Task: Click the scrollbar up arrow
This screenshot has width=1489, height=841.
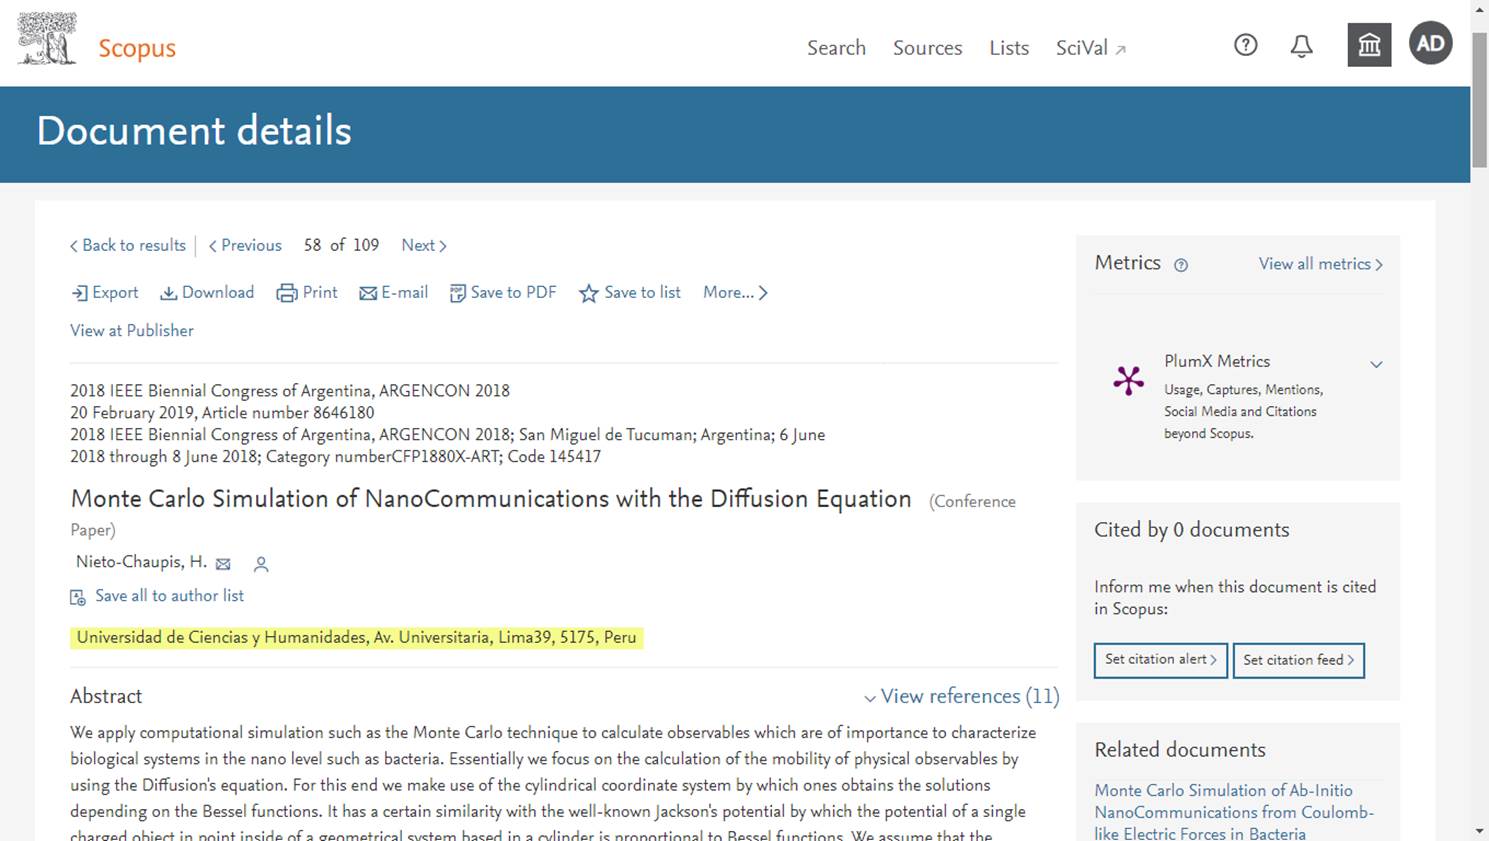Action: (1479, 10)
